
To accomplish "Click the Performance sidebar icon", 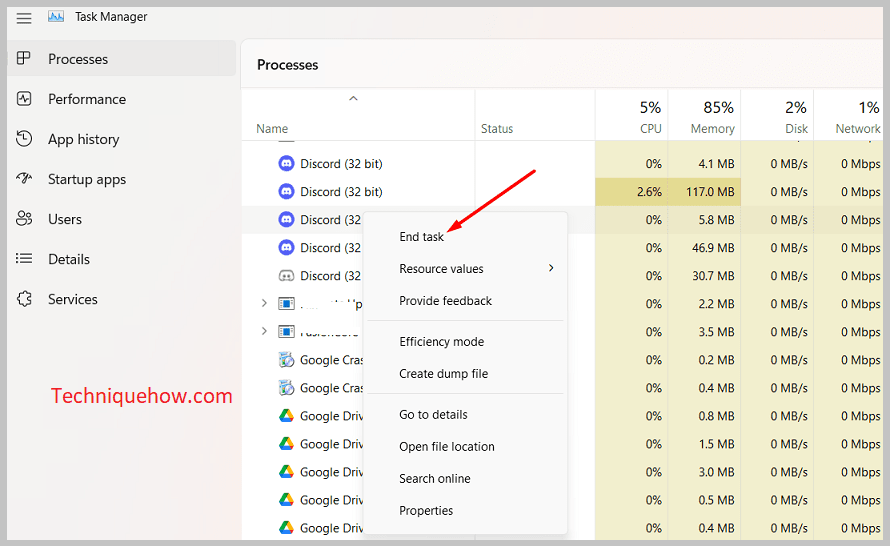I will tap(24, 99).
